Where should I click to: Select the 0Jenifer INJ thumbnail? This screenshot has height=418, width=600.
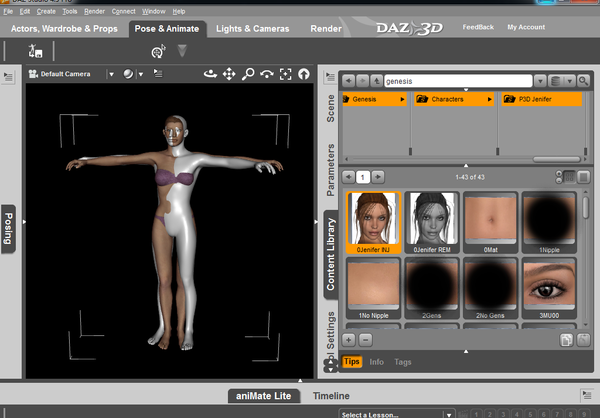373,222
